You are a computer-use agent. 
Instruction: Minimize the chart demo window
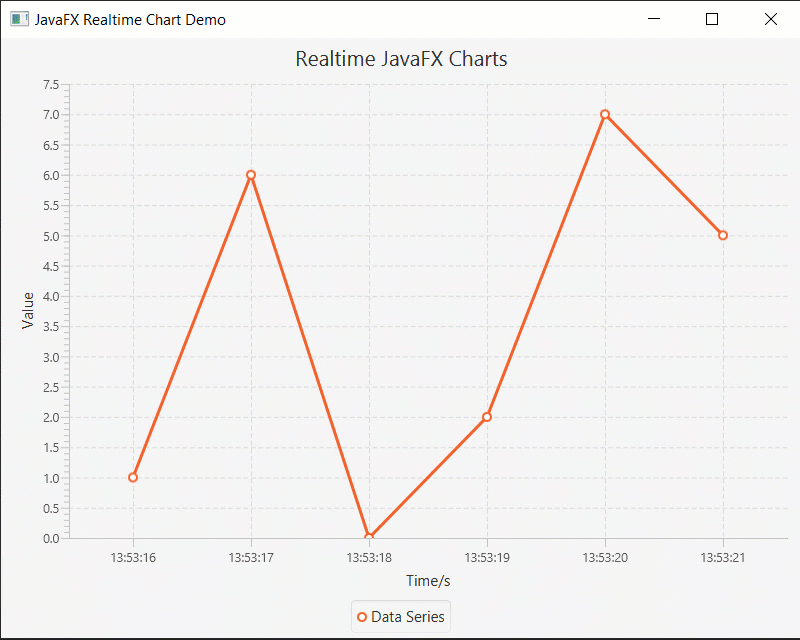tap(653, 18)
